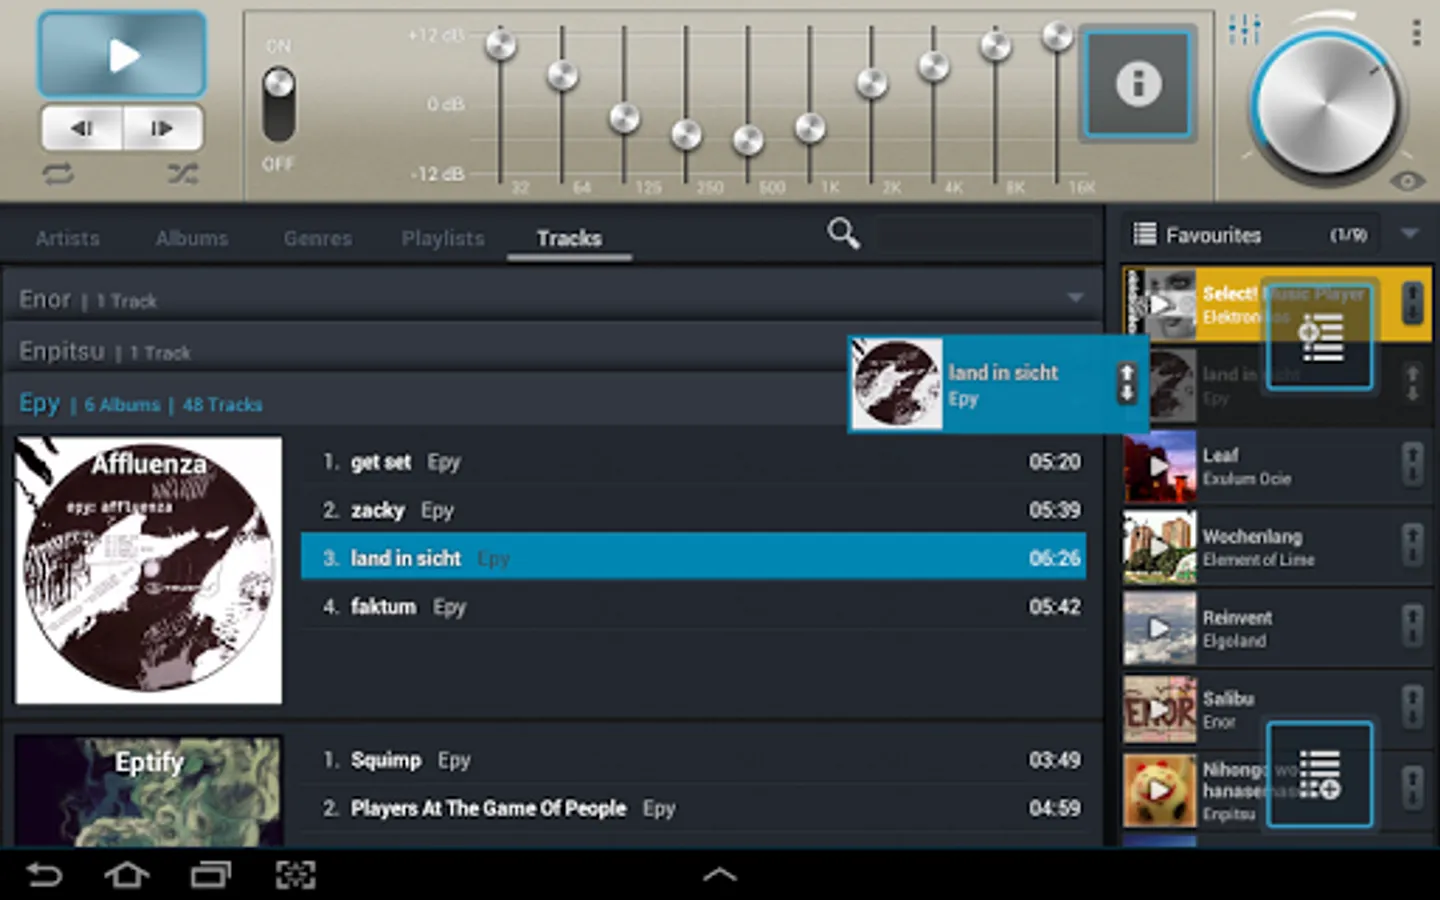Skip to the previous track

[x=82, y=128]
